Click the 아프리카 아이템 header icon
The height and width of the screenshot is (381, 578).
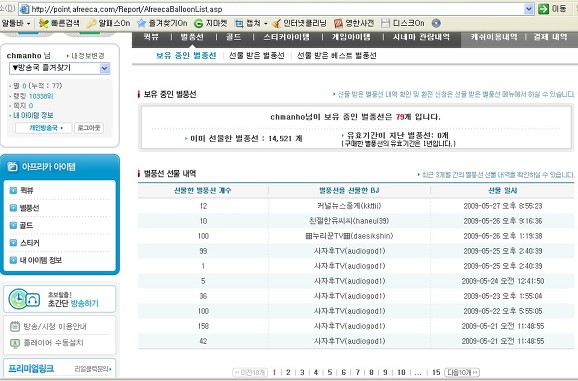click(13, 167)
